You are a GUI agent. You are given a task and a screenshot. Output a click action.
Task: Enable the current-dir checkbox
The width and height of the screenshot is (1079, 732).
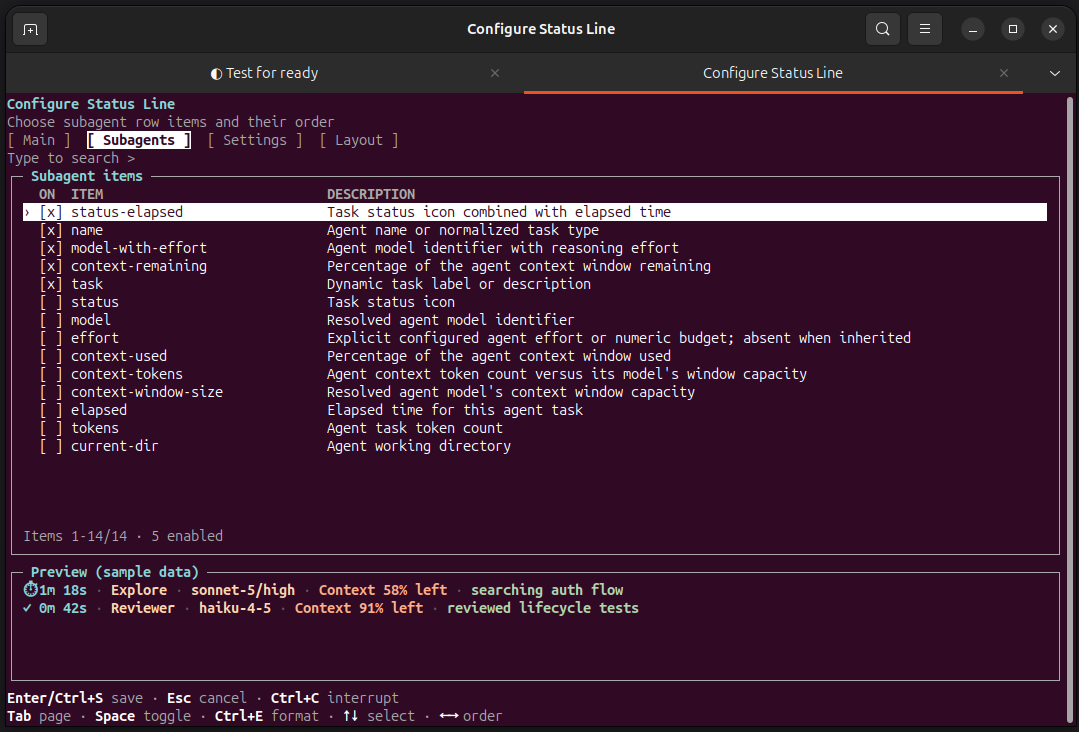(50, 446)
